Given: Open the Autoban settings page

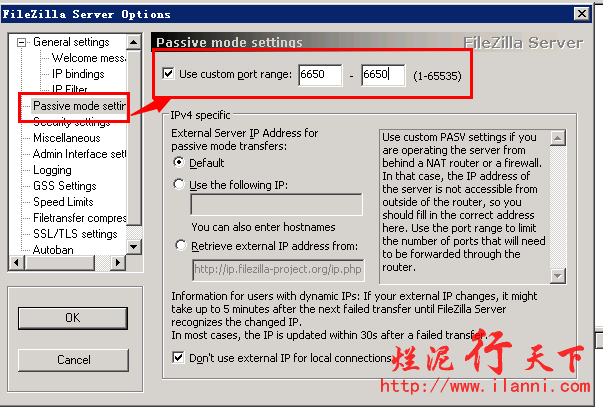Looking at the screenshot, I should pos(53,250).
